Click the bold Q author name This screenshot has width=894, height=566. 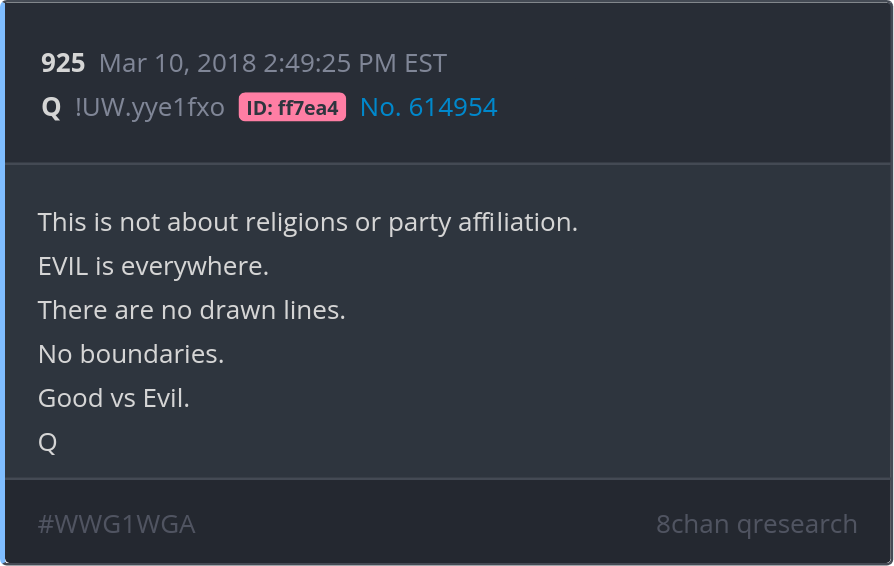51,107
